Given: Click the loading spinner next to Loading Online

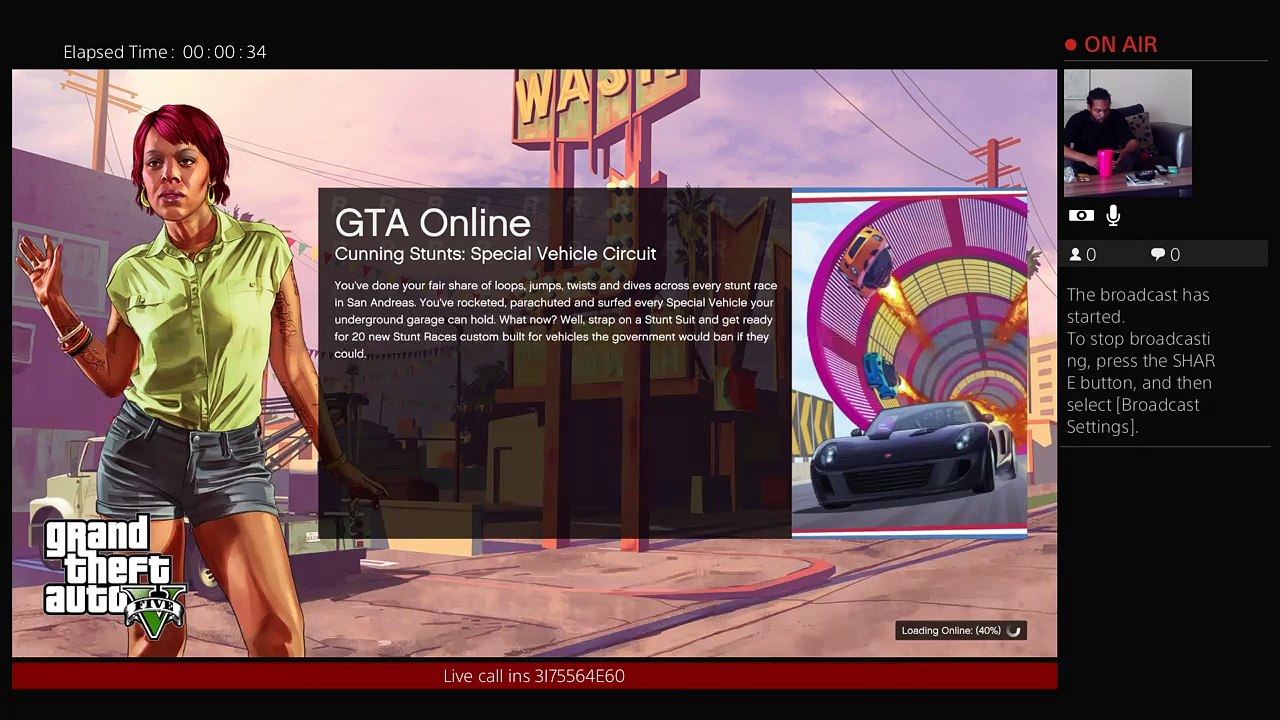Looking at the screenshot, I should tap(1014, 630).
